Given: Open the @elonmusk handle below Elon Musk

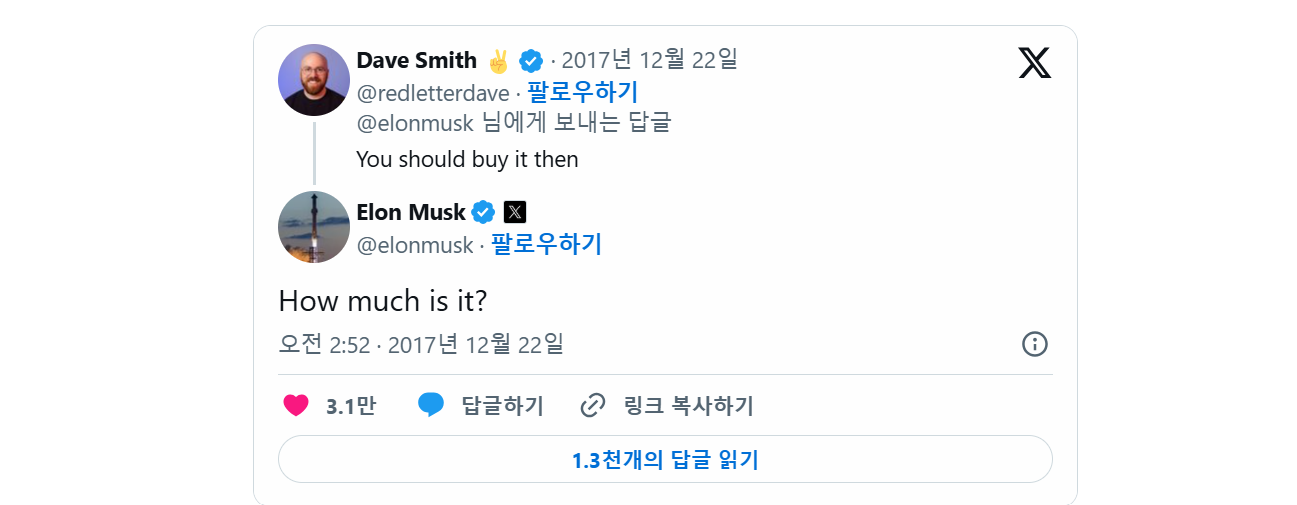Looking at the screenshot, I should pos(415,245).
